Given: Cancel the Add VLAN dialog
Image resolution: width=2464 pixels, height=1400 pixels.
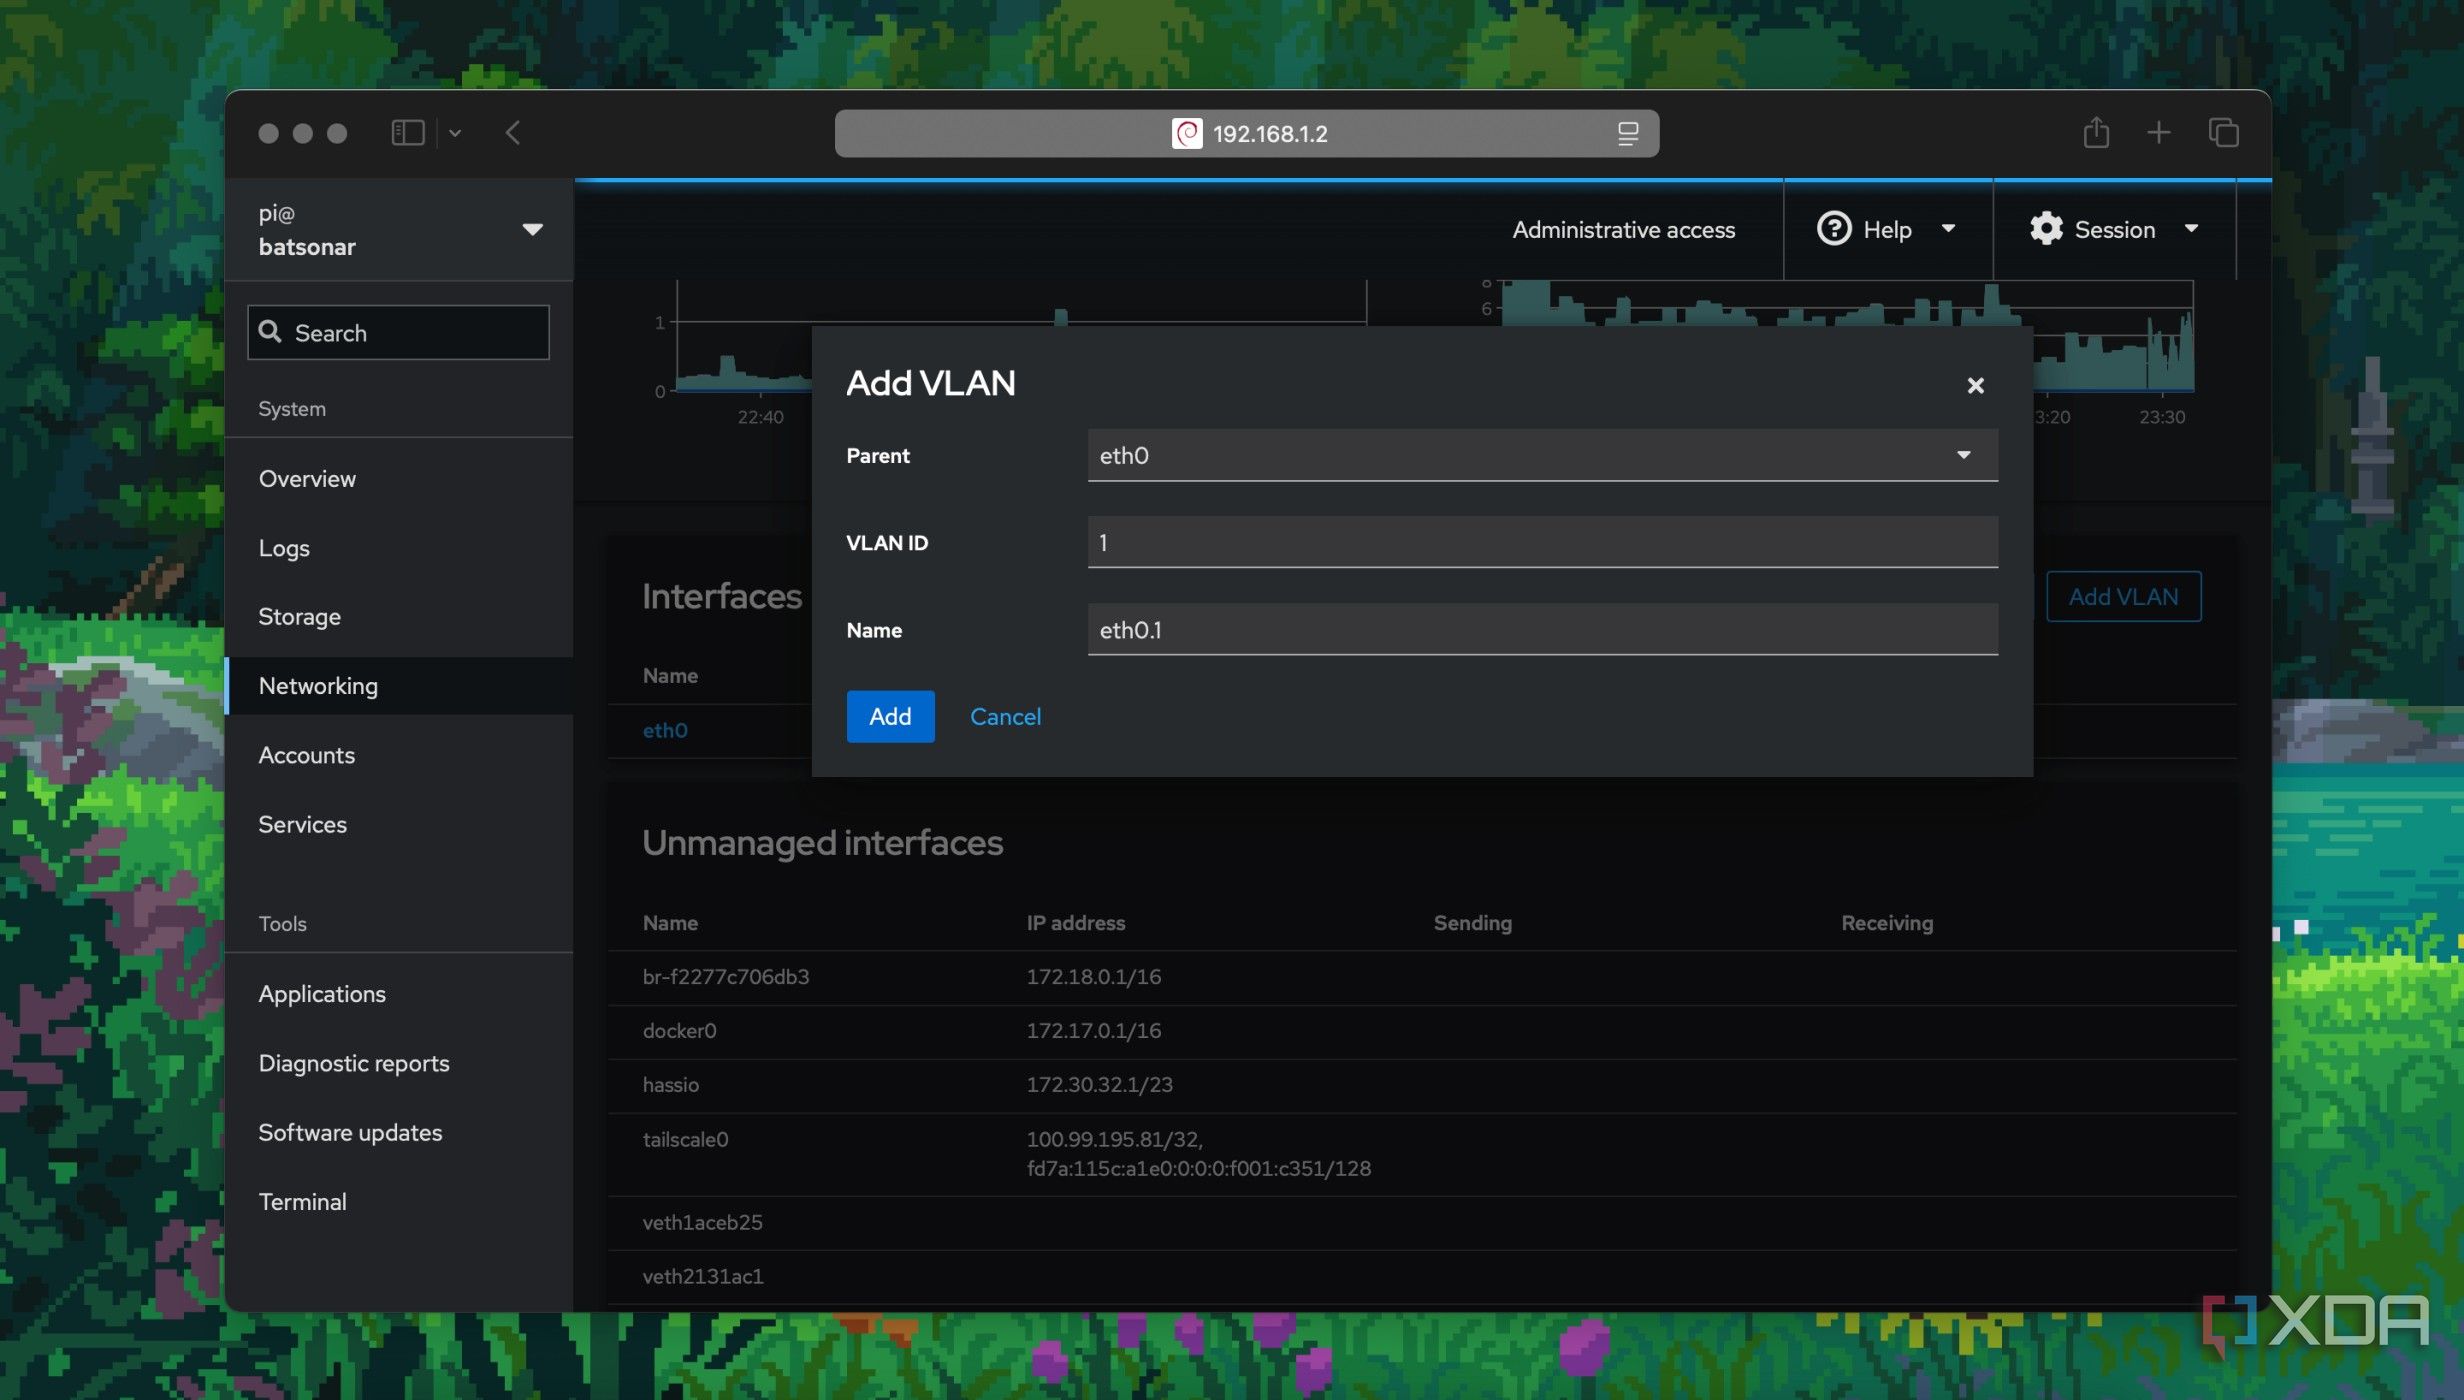Looking at the screenshot, I should (1005, 716).
